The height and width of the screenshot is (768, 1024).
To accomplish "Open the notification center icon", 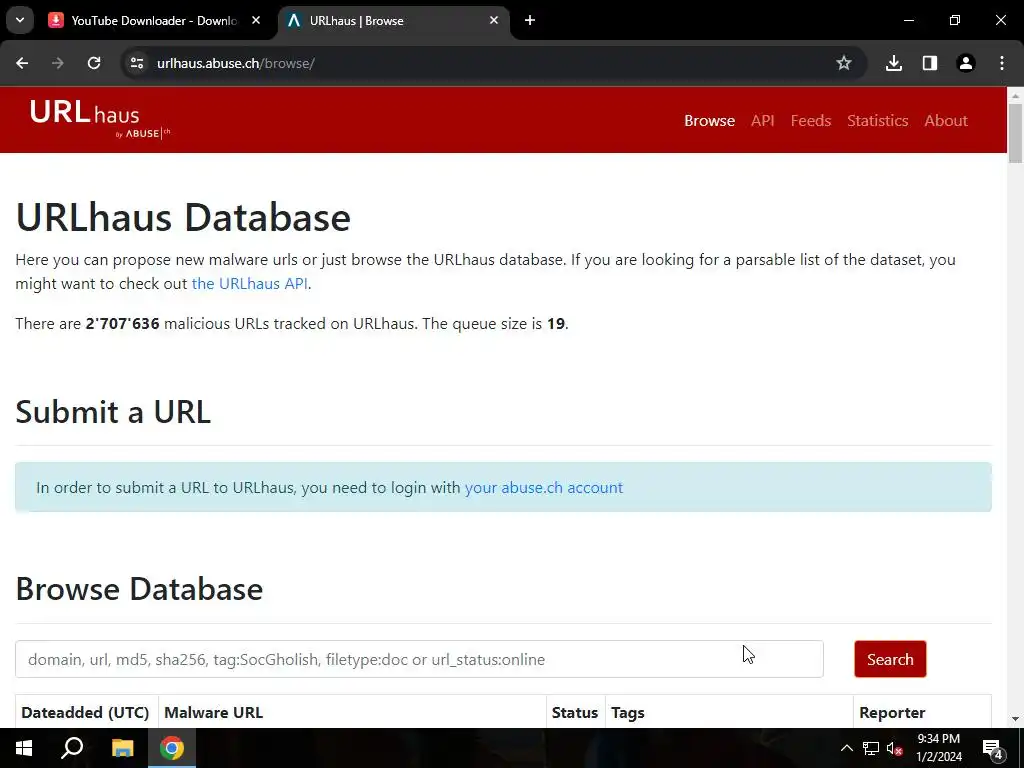I will 993,748.
